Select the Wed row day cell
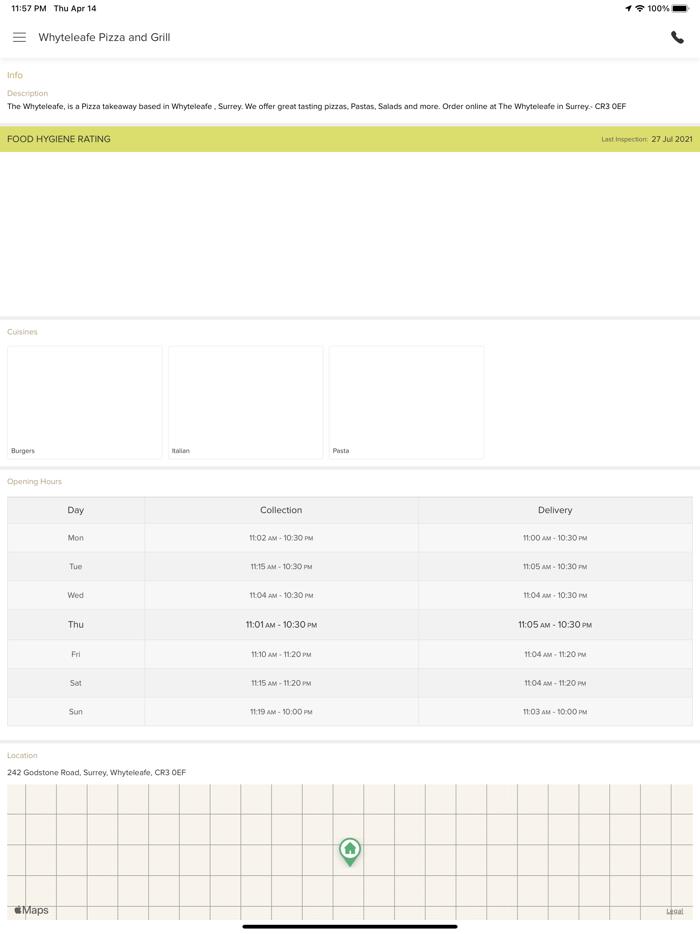Image resolution: width=700 pixels, height=934 pixels. tap(76, 595)
